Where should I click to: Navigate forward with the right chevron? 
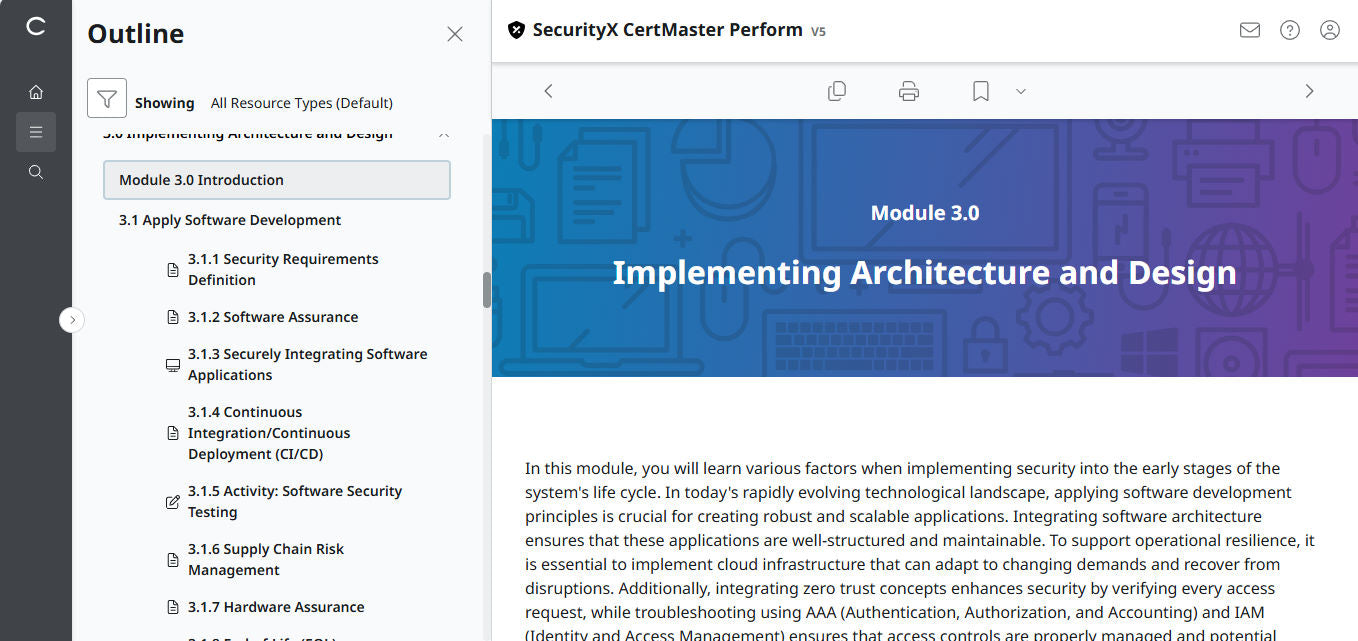click(1309, 90)
